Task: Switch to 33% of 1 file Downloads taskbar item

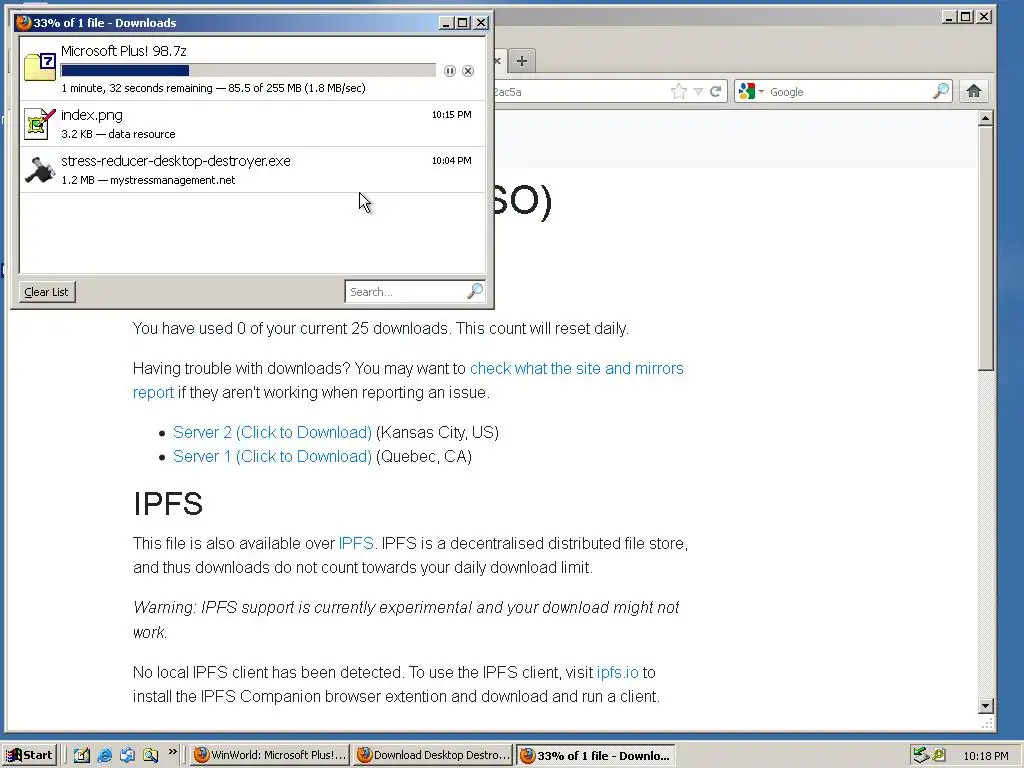Action: (x=596, y=756)
